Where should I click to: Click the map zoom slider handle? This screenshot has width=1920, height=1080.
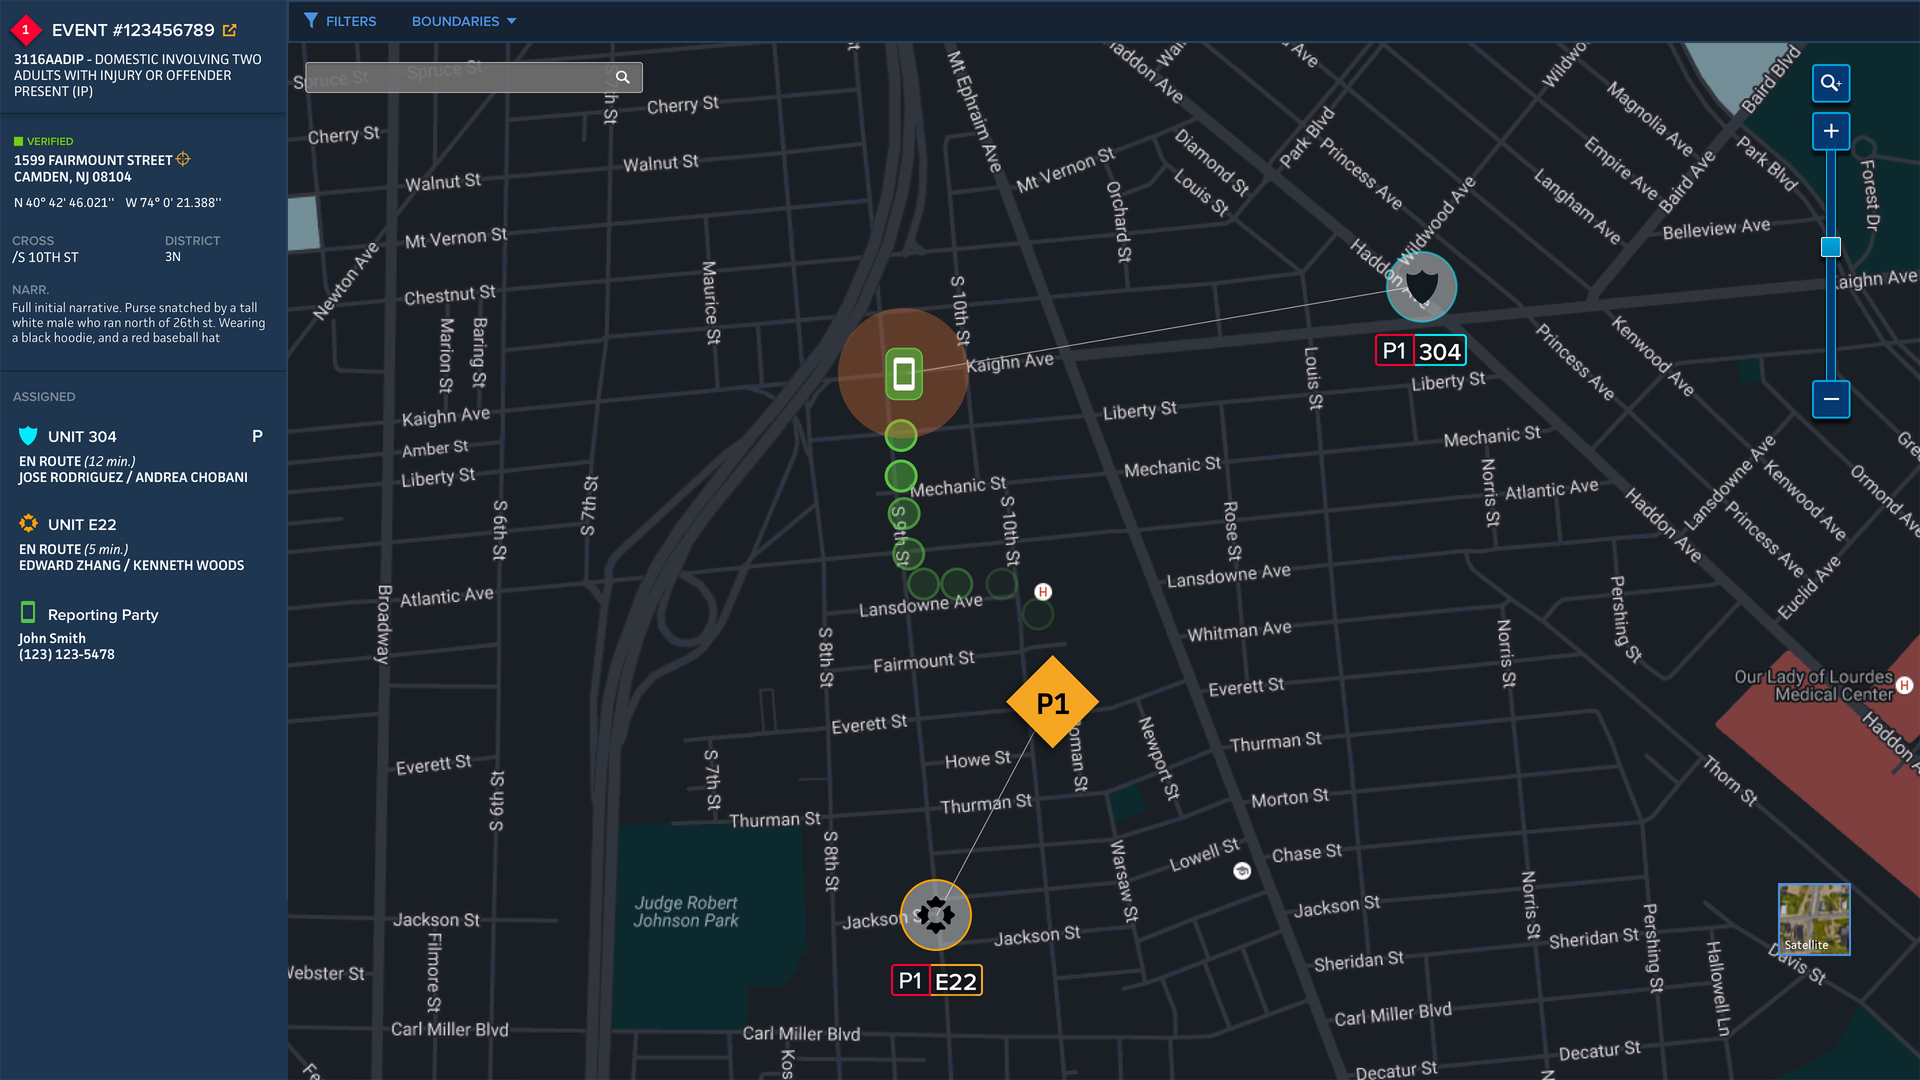pos(1831,246)
